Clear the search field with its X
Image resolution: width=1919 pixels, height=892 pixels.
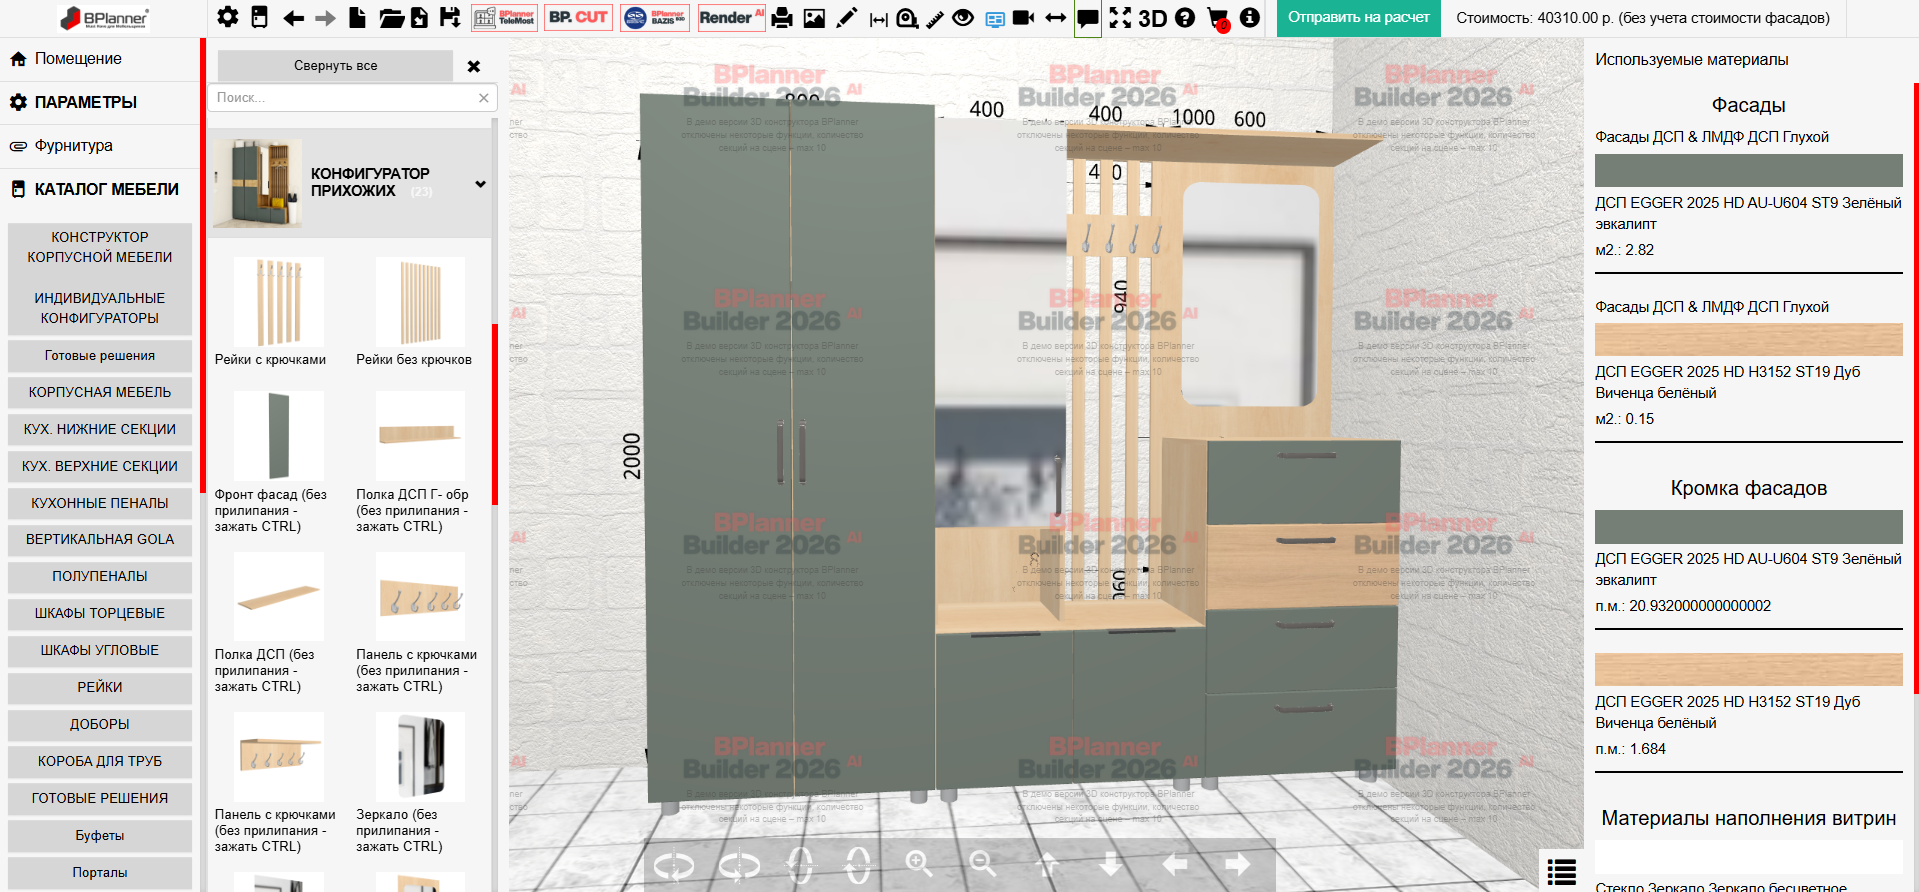pos(484,98)
